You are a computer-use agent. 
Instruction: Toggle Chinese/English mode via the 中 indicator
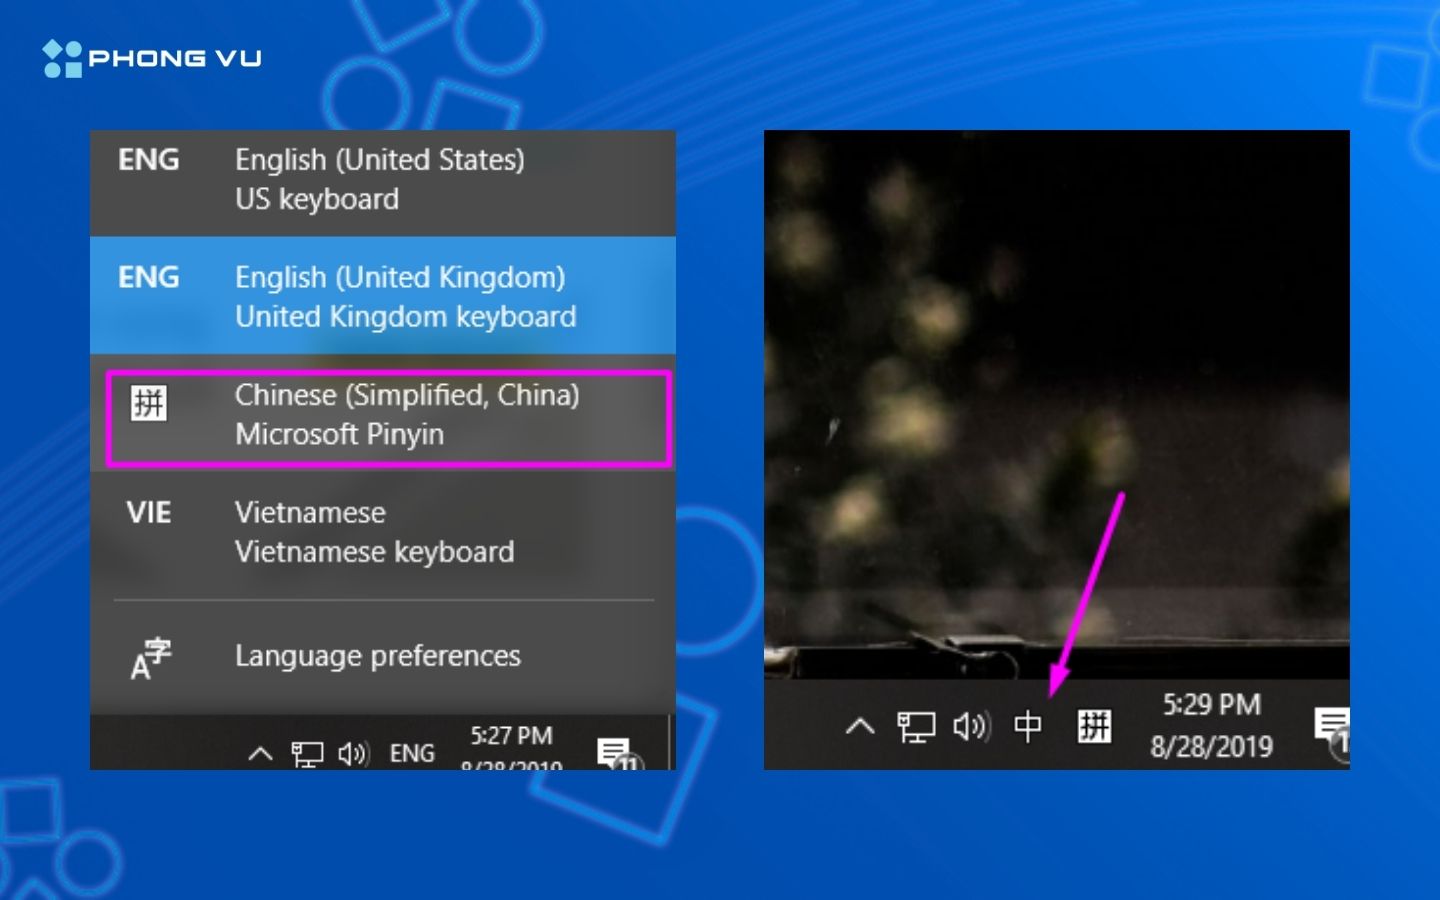point(1029,729)
